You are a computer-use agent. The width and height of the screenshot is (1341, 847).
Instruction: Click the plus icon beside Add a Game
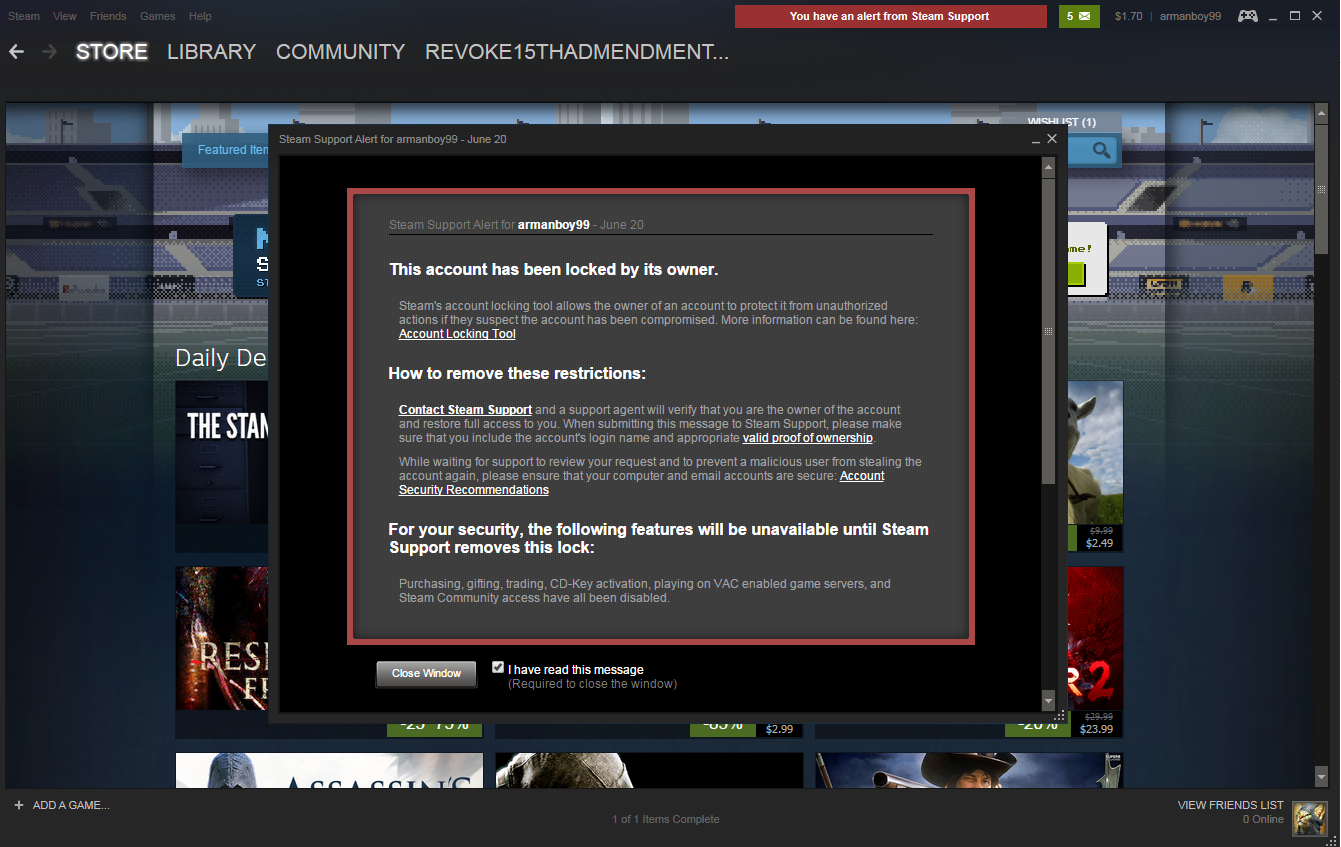click(x=18, y=805)
